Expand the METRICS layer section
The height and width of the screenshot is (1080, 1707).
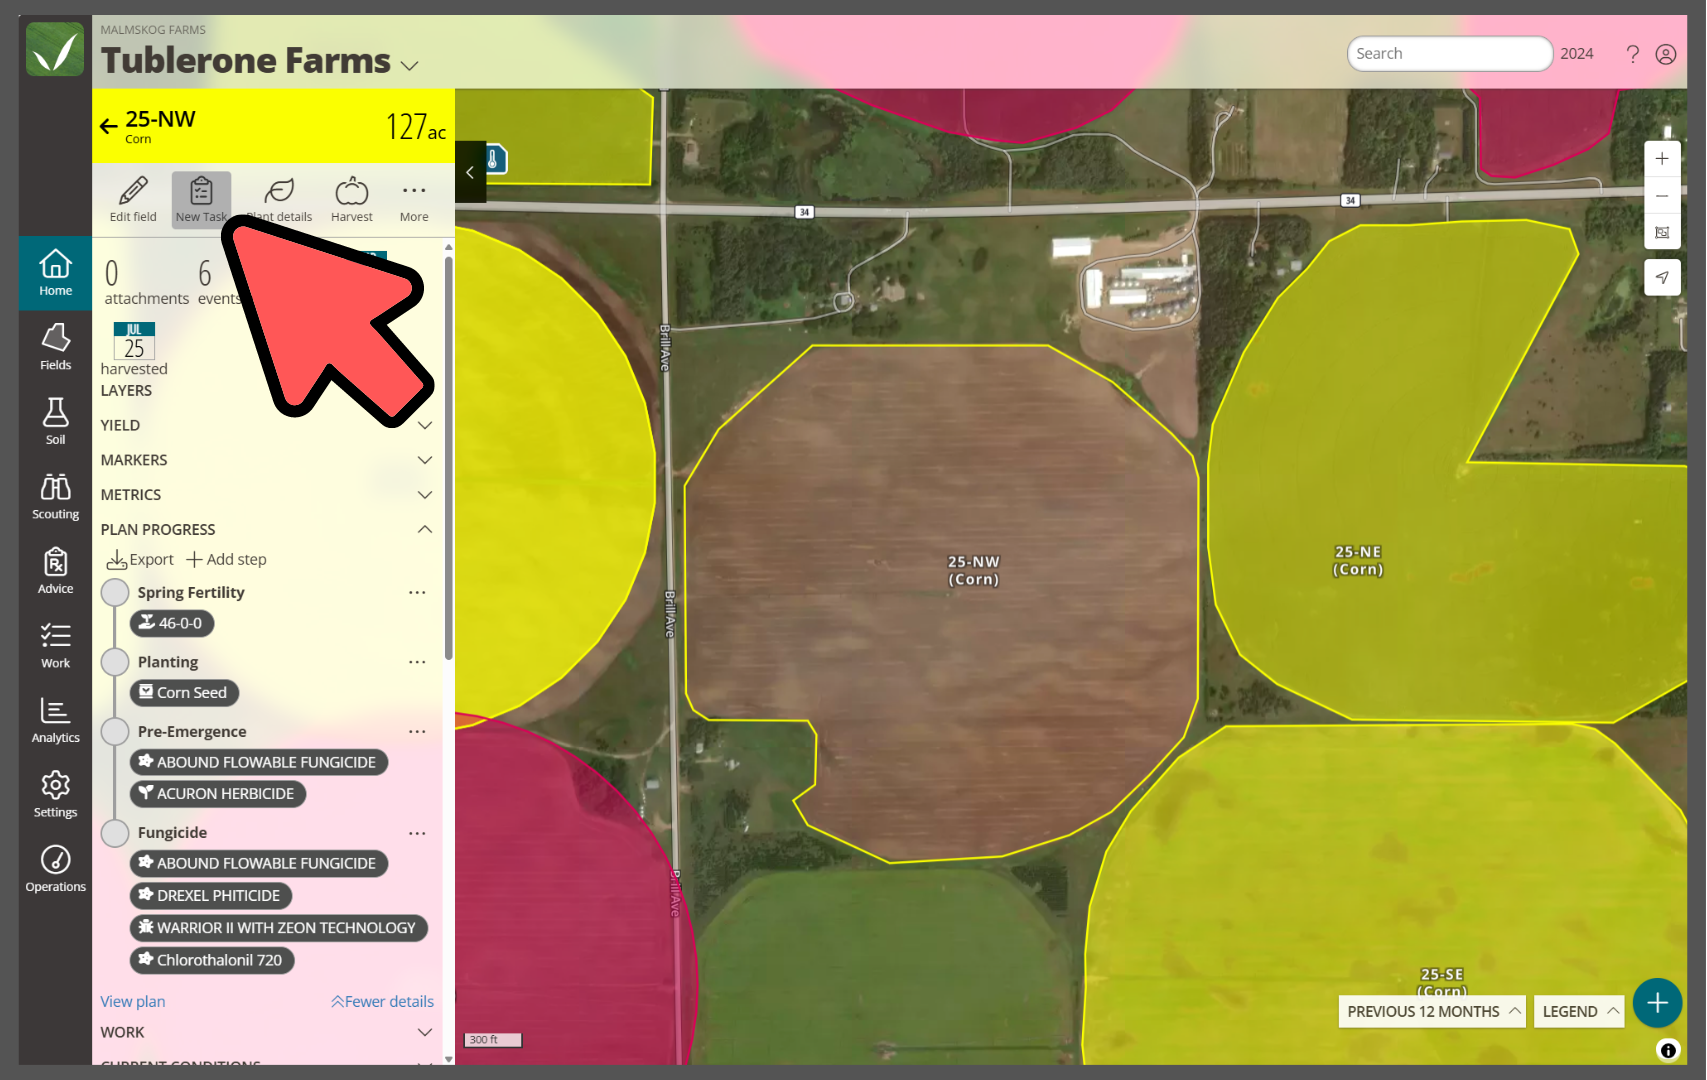pyautogui.click(x=266, y=495)
